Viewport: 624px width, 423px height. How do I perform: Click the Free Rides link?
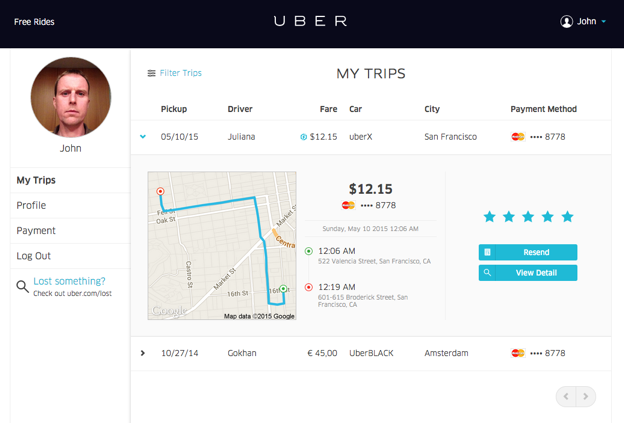click(x=35, y=21)
